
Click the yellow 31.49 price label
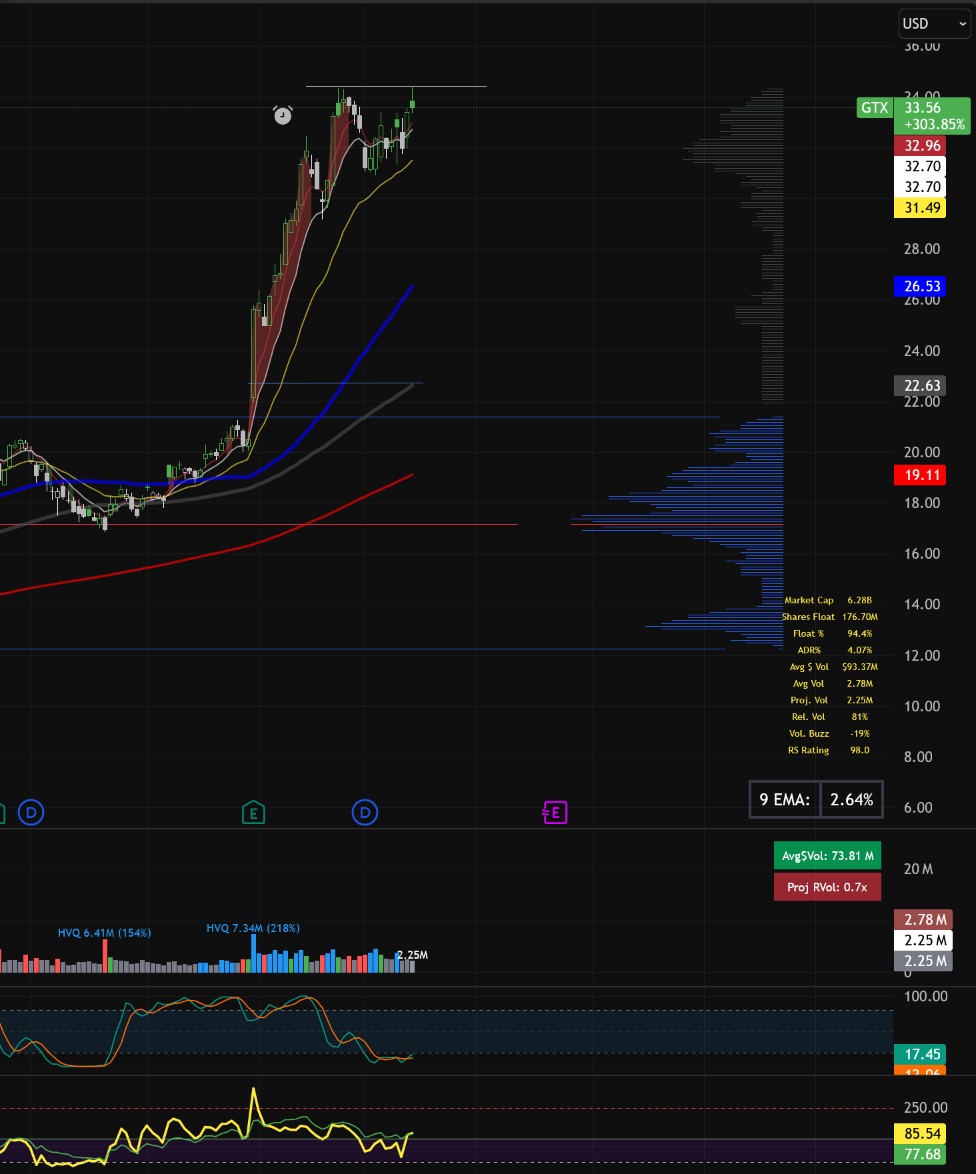click(x=921, y=207)
